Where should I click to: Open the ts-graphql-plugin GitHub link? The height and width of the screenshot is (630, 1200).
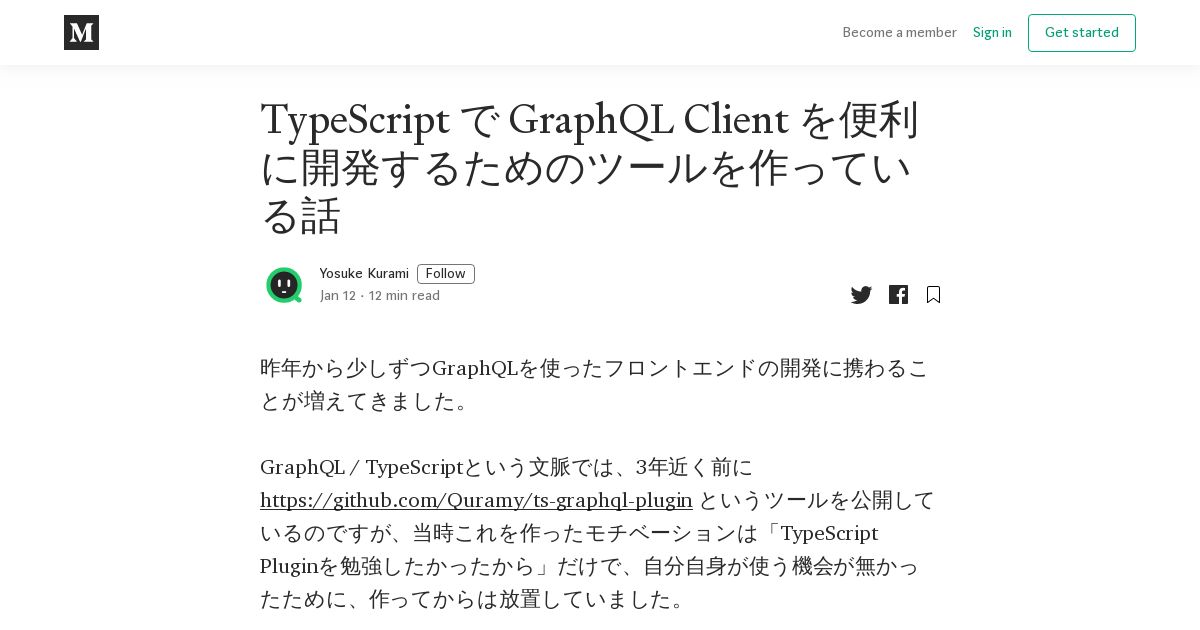(x=476, y=500)
